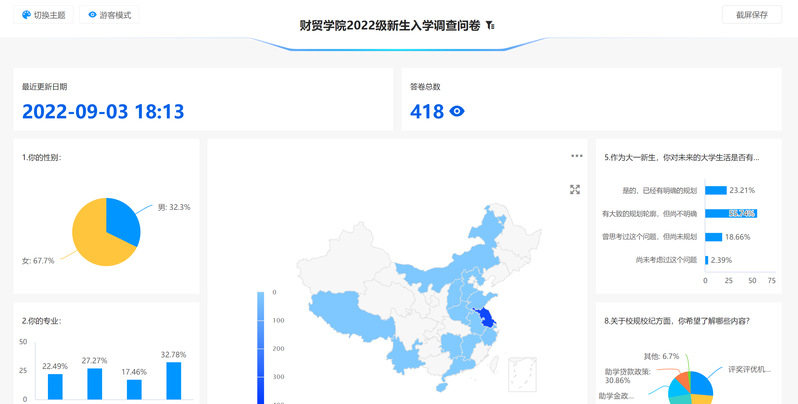Click the 18.66% bar in question 5 chart
Screen dimensions: 798x404
[712, 237]
